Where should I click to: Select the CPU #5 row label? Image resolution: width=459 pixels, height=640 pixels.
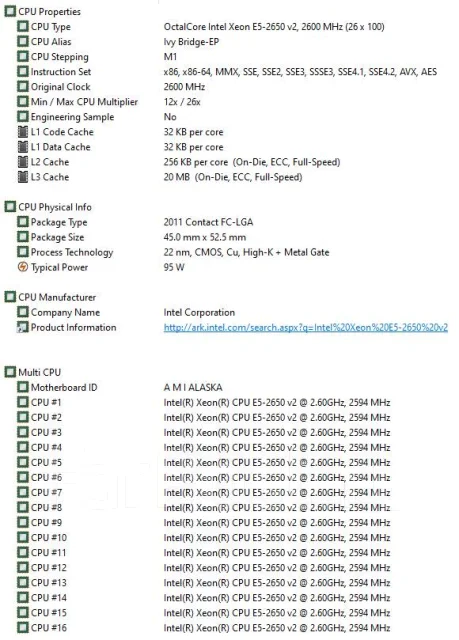point(47,462)
